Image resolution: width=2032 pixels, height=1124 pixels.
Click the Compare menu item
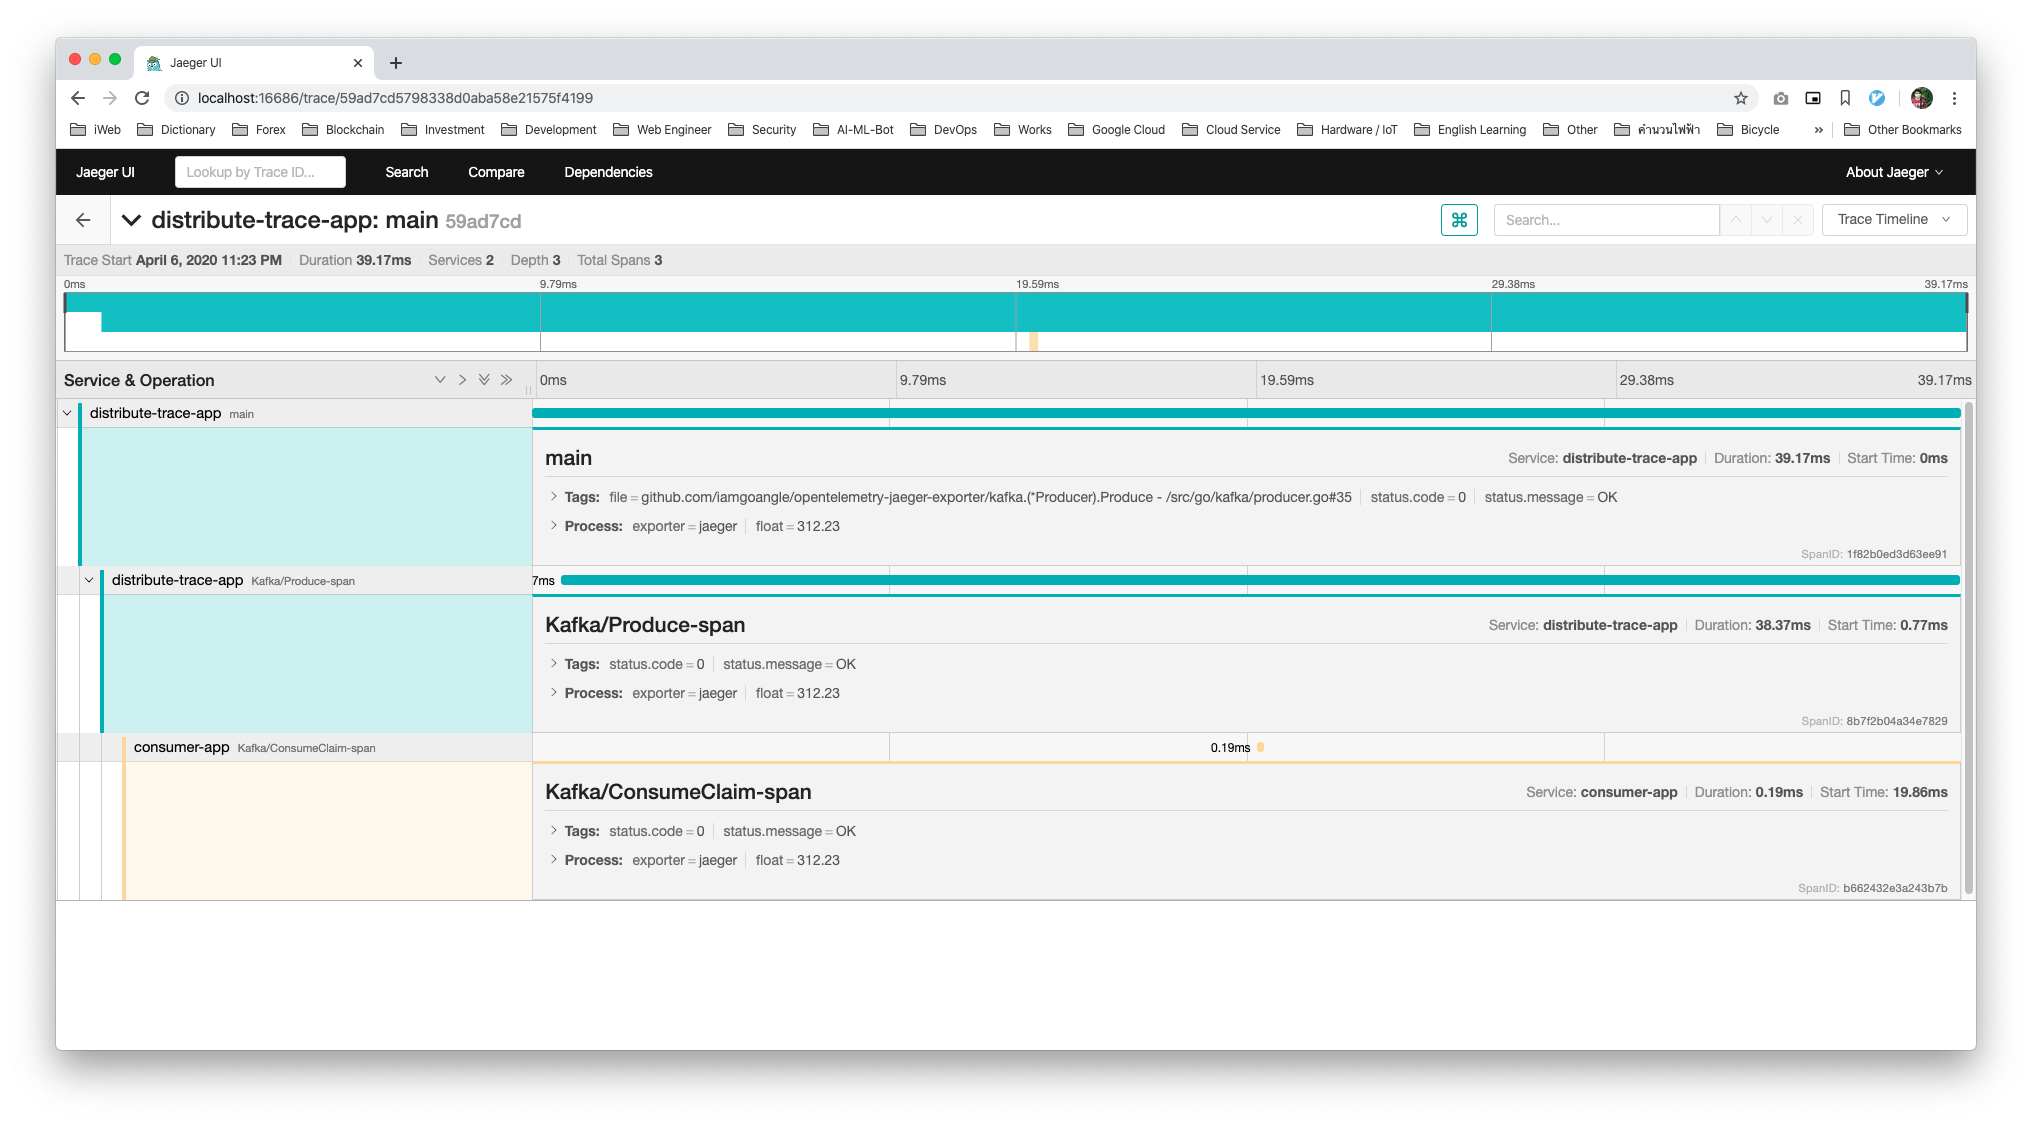(x=496, y=172)
